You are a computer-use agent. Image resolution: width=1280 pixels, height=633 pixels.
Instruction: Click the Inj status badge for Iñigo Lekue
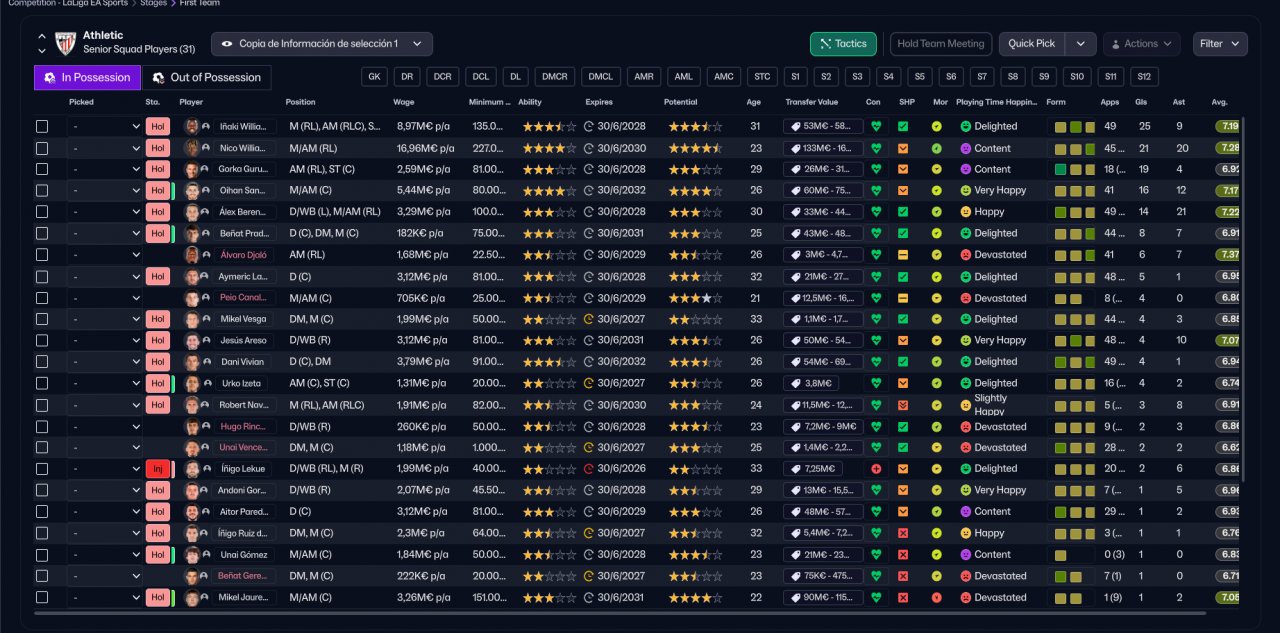(x=157, y=469)
